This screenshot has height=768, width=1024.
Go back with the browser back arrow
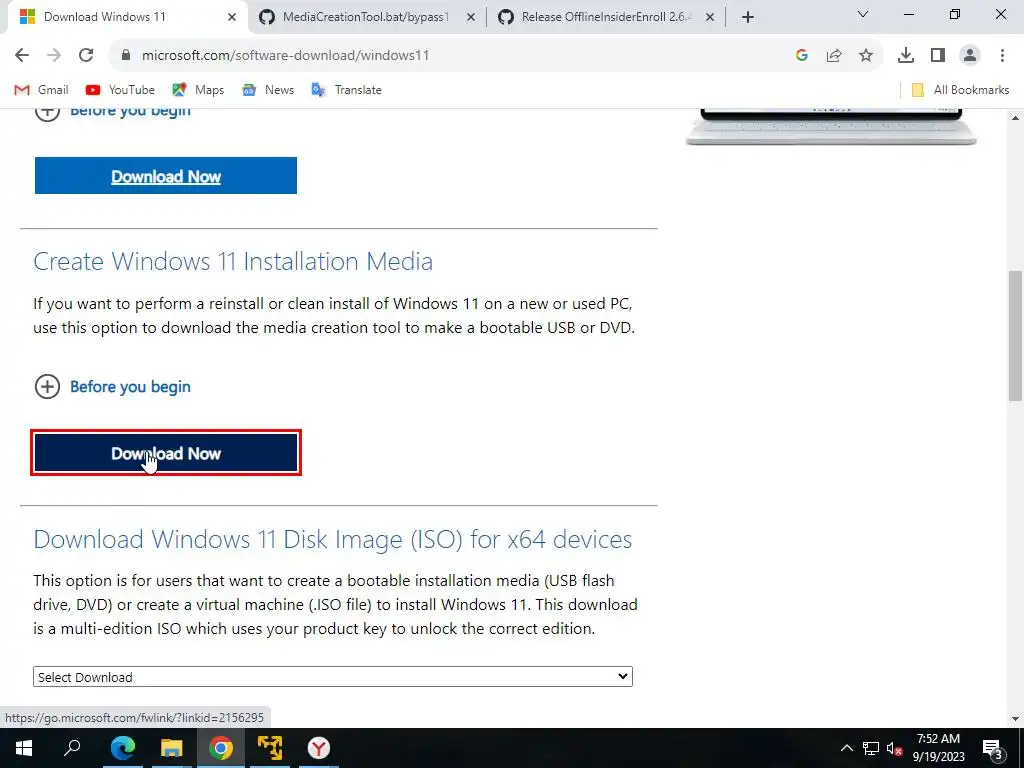[22, 56]
